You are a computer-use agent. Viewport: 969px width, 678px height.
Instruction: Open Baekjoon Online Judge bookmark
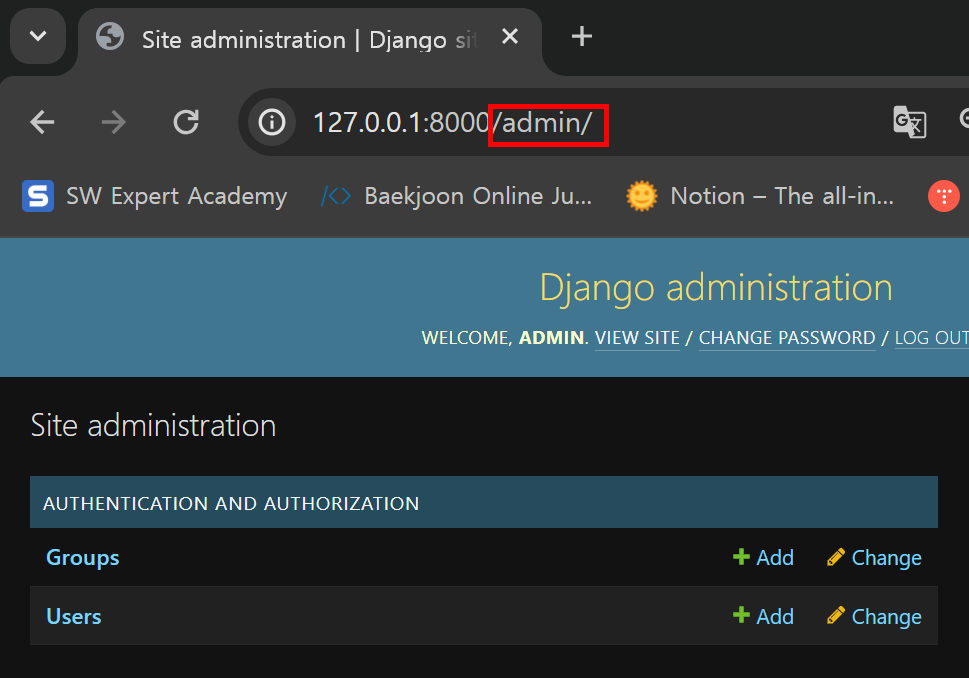point(457,196)
